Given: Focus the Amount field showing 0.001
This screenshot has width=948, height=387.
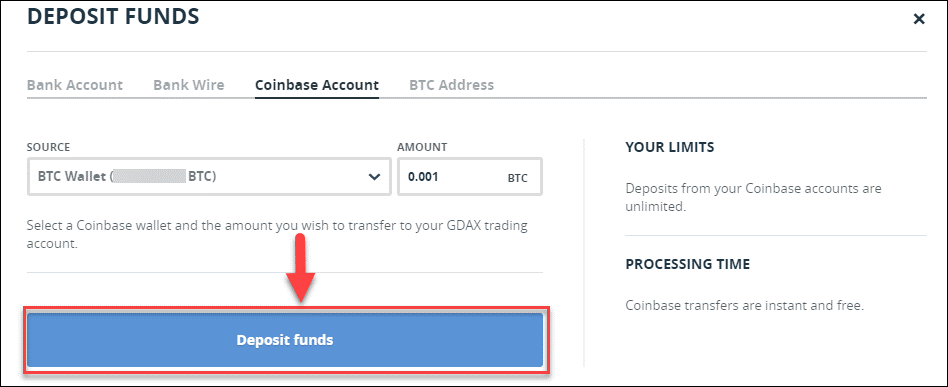Looking at the screenshot, I should (x=470, y=177).
